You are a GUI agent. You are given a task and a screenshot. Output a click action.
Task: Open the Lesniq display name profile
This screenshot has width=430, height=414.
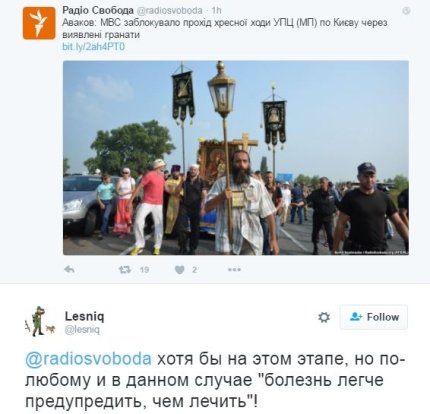click(84, 316)
